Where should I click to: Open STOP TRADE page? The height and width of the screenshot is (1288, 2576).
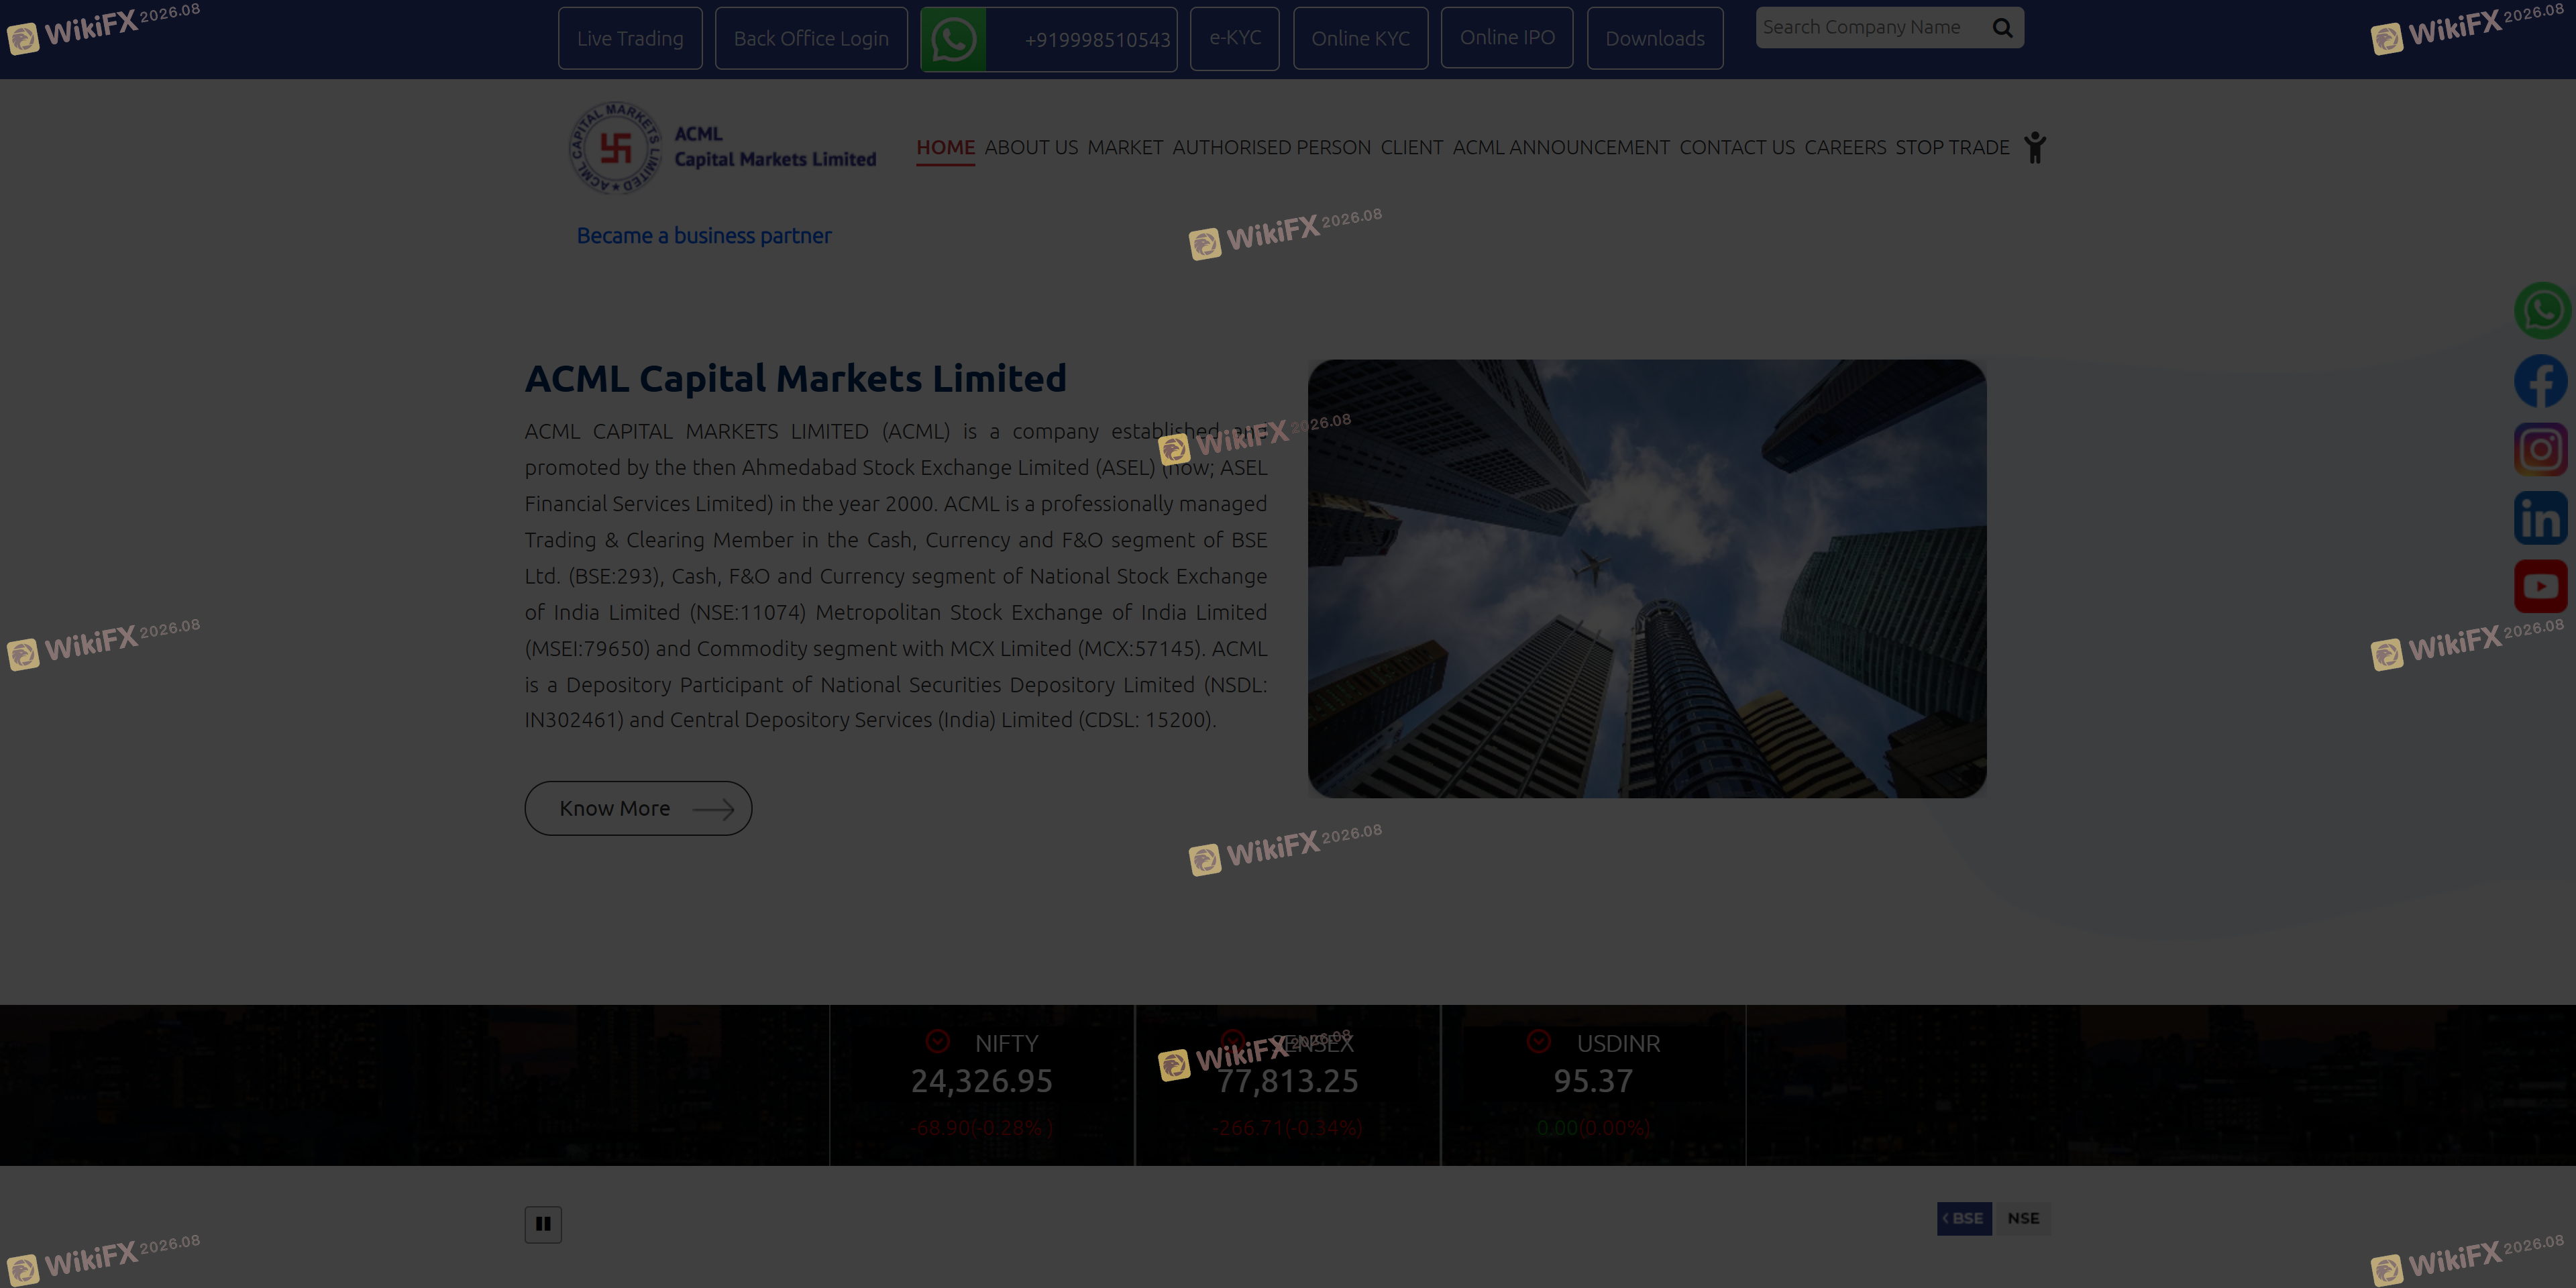tap(1952, 147)
